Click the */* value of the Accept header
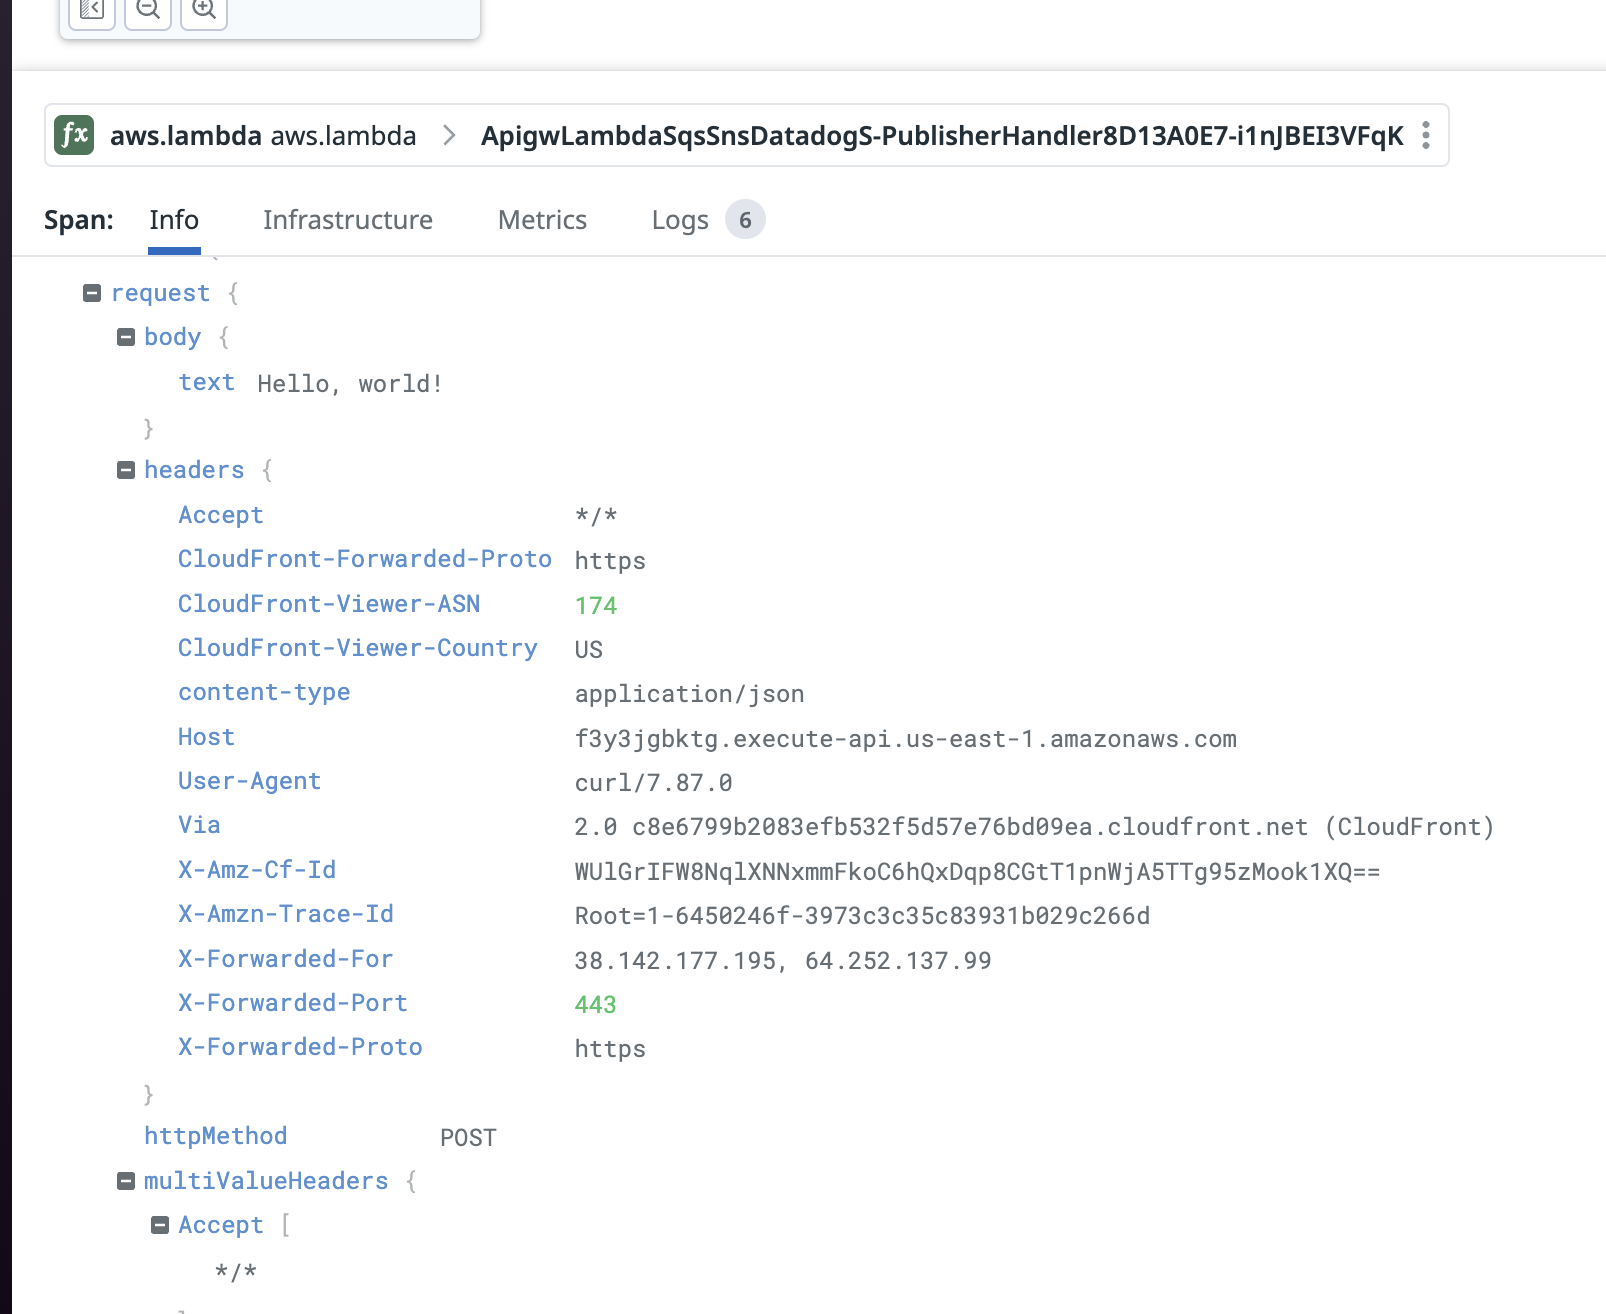1606x1314 pixels. tap(596, 516)
